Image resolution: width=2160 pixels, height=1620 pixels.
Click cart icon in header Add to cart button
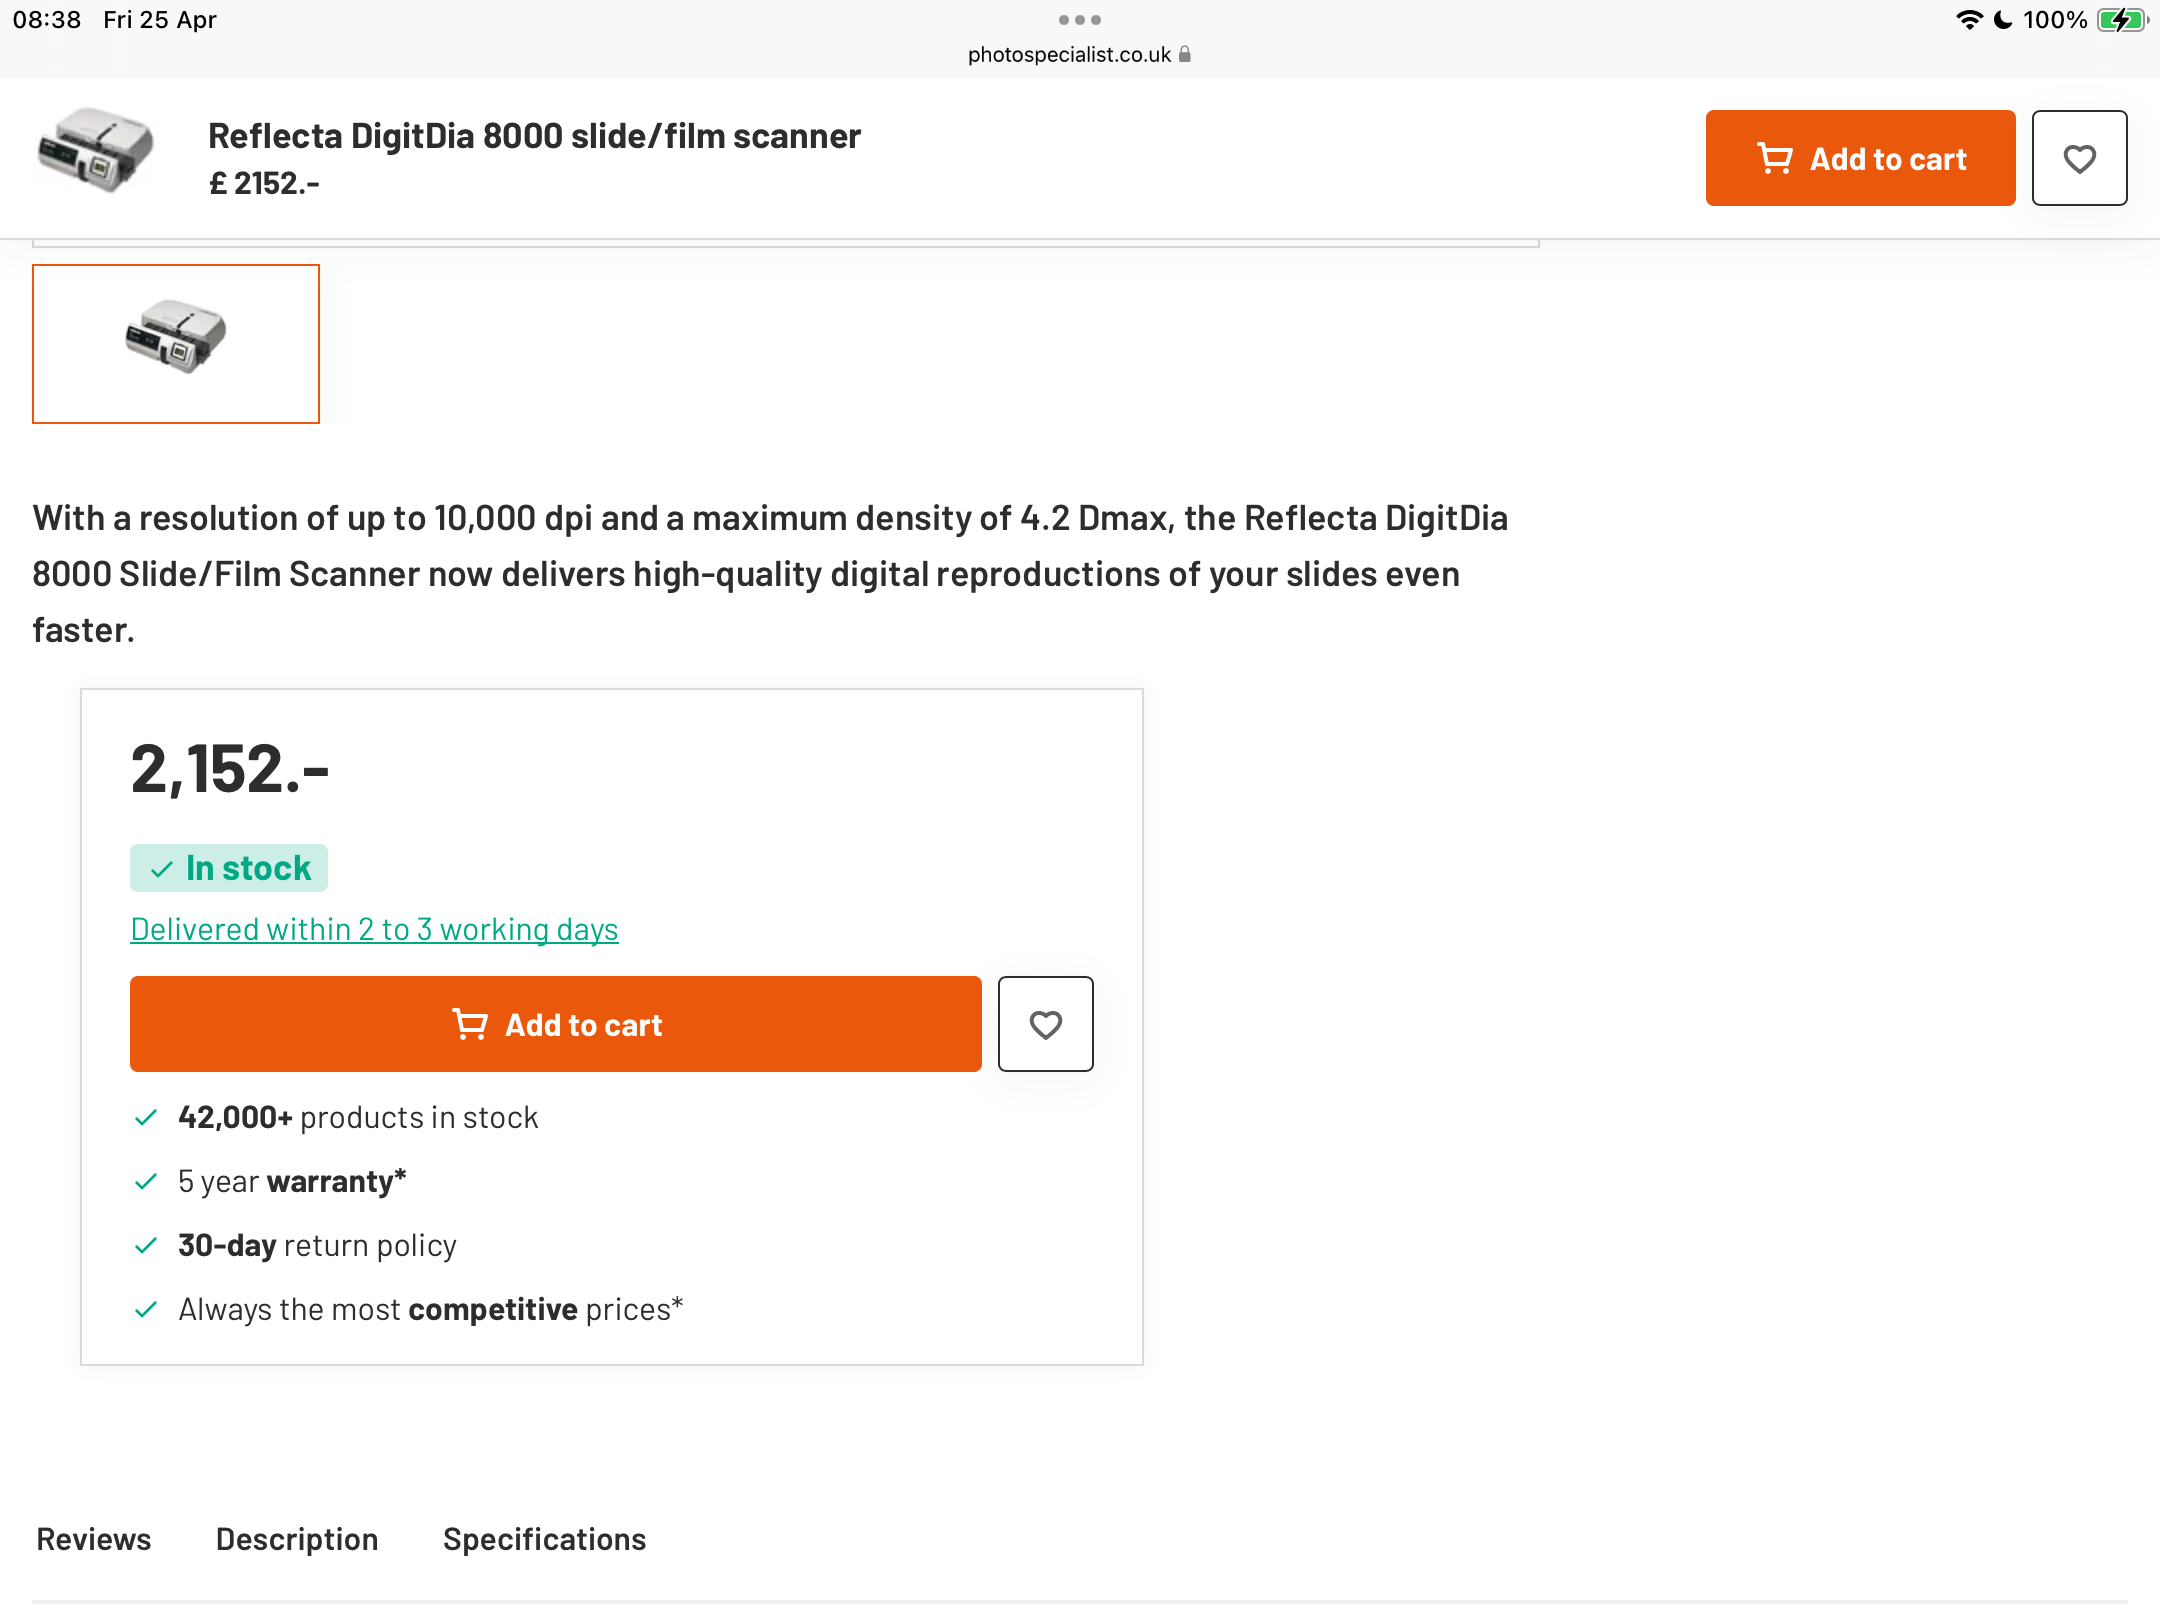(x=1775, y=158)
